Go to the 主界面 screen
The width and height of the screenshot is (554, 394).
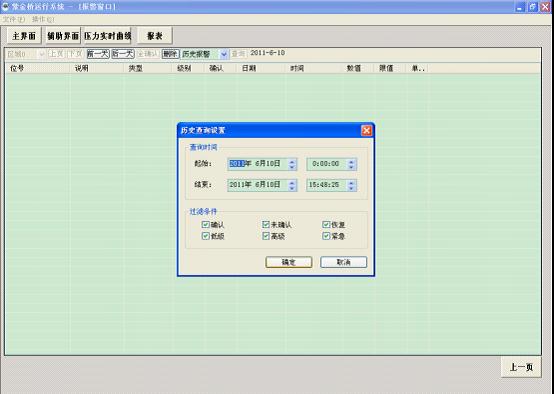click(24, 36)
